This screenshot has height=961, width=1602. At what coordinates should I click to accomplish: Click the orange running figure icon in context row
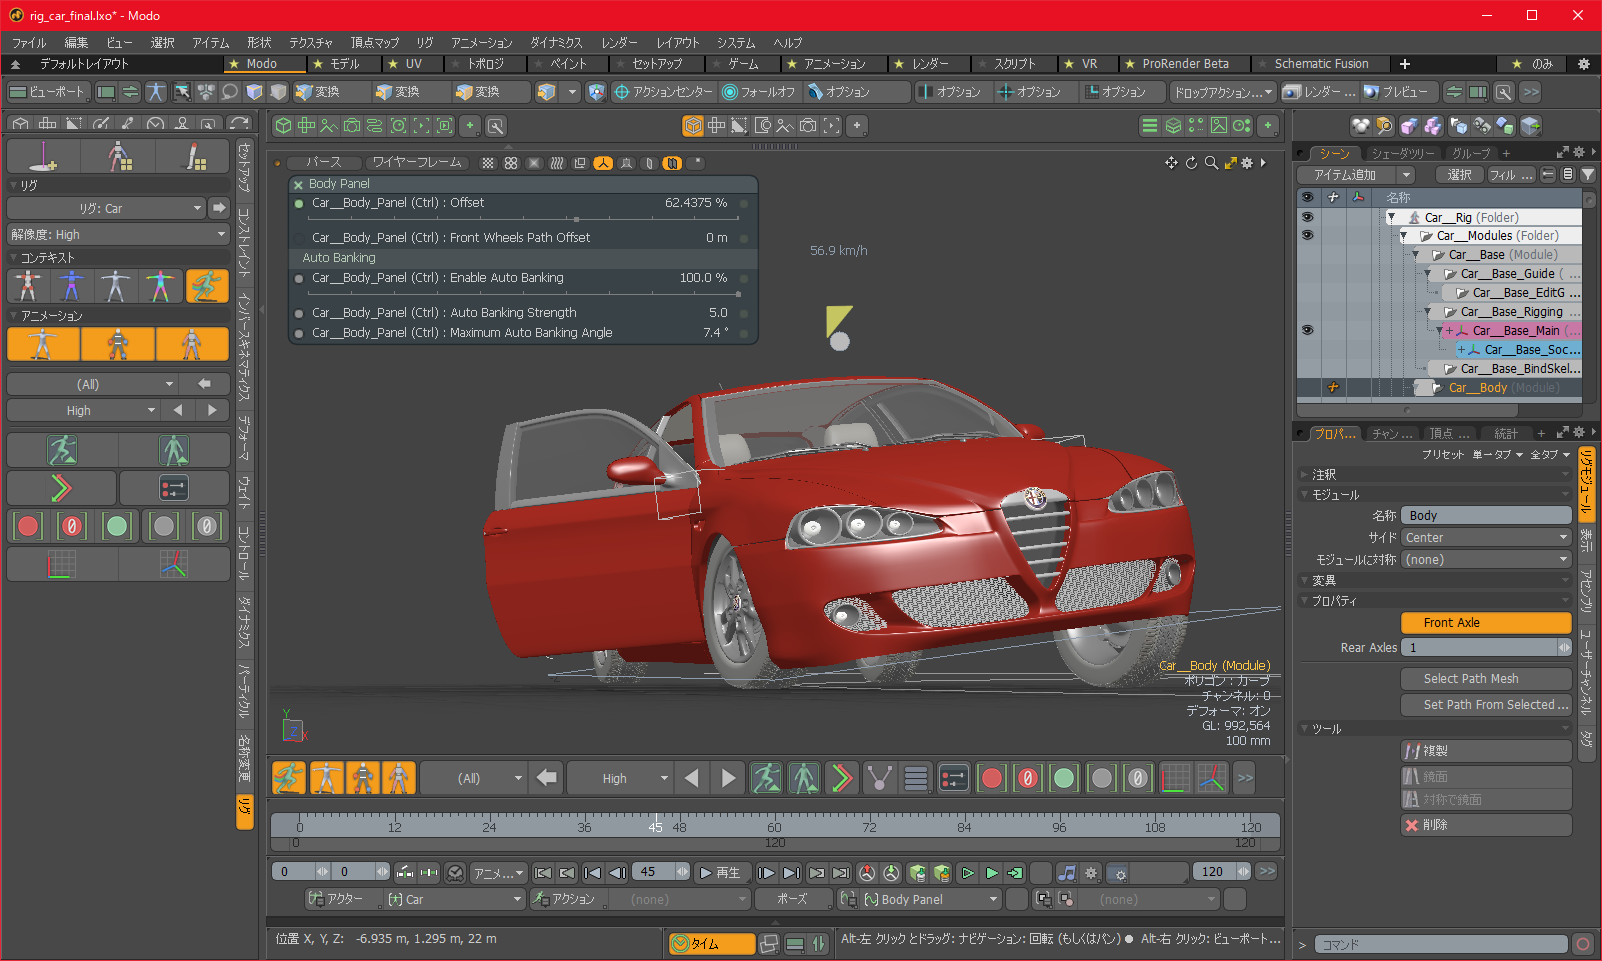click(207, 286)
